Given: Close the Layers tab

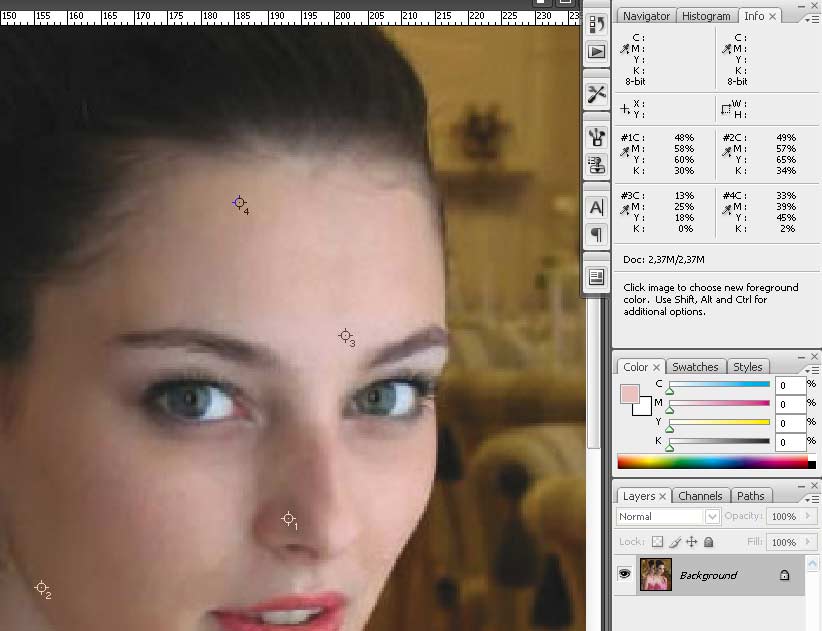Looking at the screenshot, I should pyautogui.click(x=663, y=496).
